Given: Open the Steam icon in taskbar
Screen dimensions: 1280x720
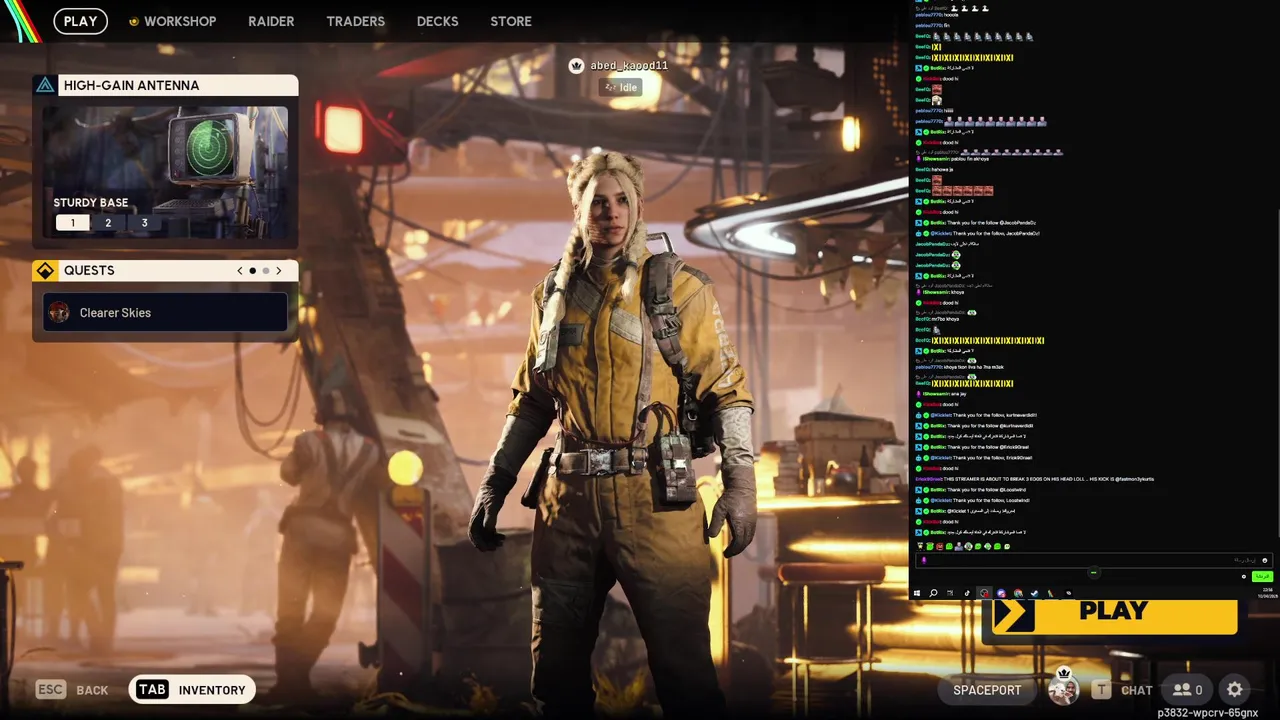Looking at the screenshot, I should pos(1034,593).
